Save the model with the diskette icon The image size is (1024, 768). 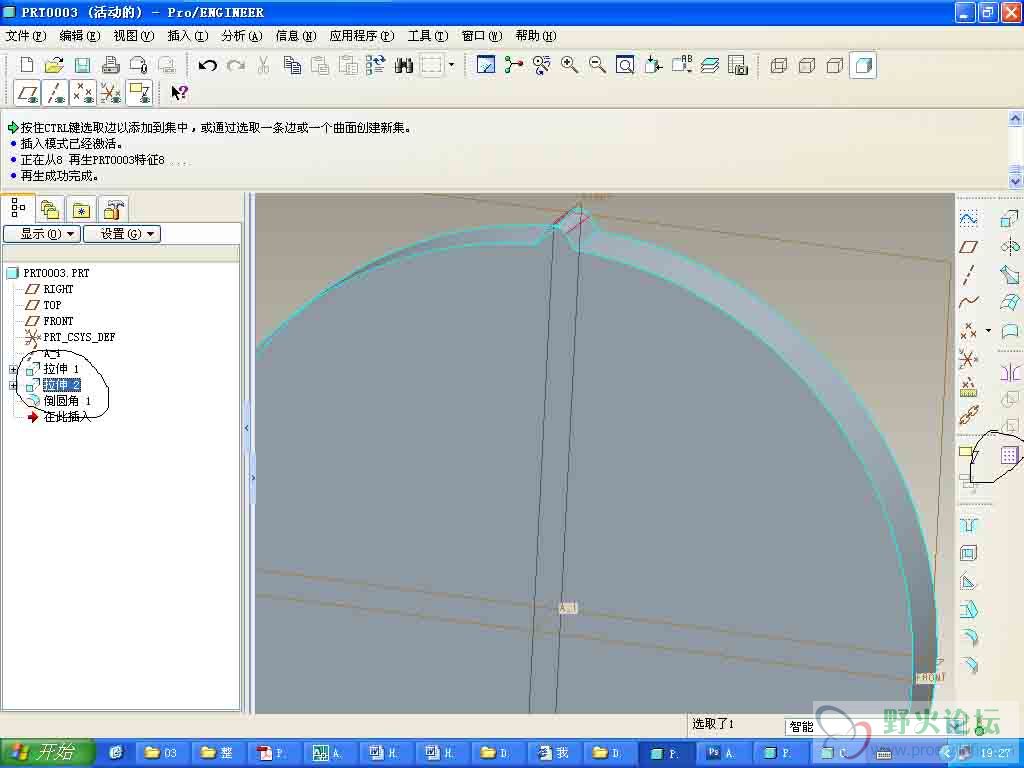click(x=82, y=65)
